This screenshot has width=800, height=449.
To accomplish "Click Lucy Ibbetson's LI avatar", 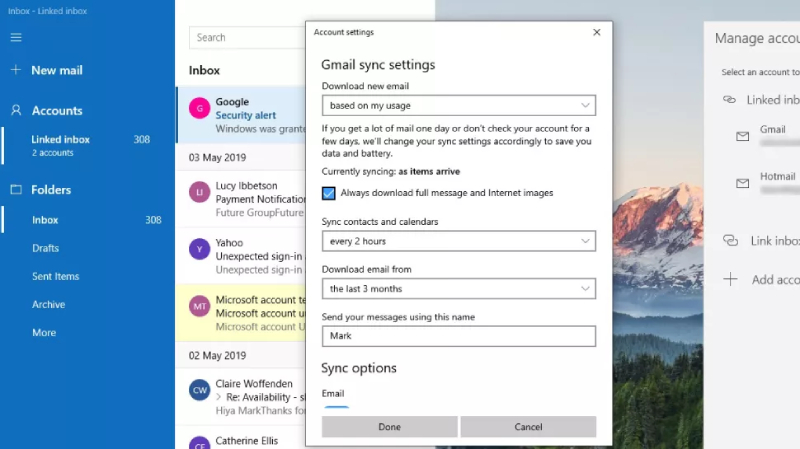I will pyautogui.click(x=199, y=192).
